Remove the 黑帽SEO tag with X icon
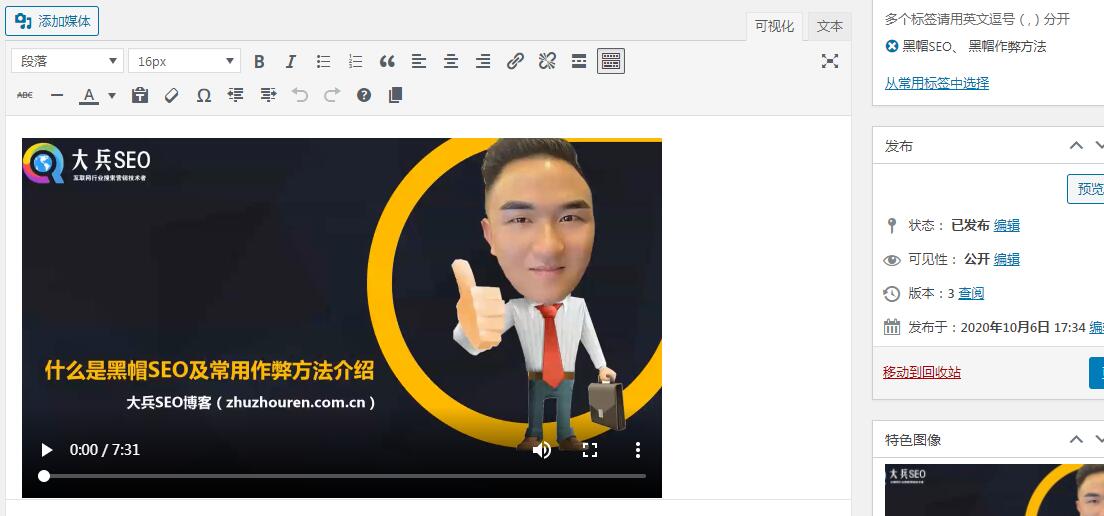Image resolution: width=1104 pixels, height=516 pixels. 892,46
